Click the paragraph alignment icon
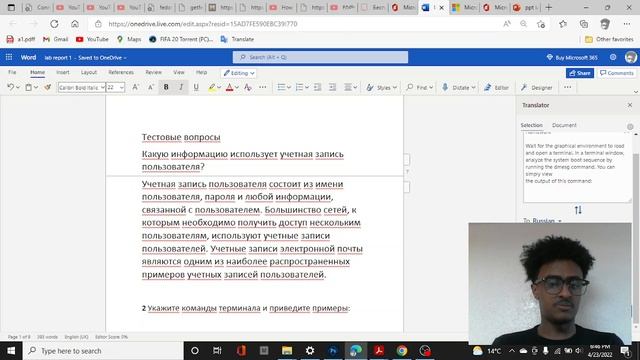Viewport: 640px width, 360px height. point(348,87)
